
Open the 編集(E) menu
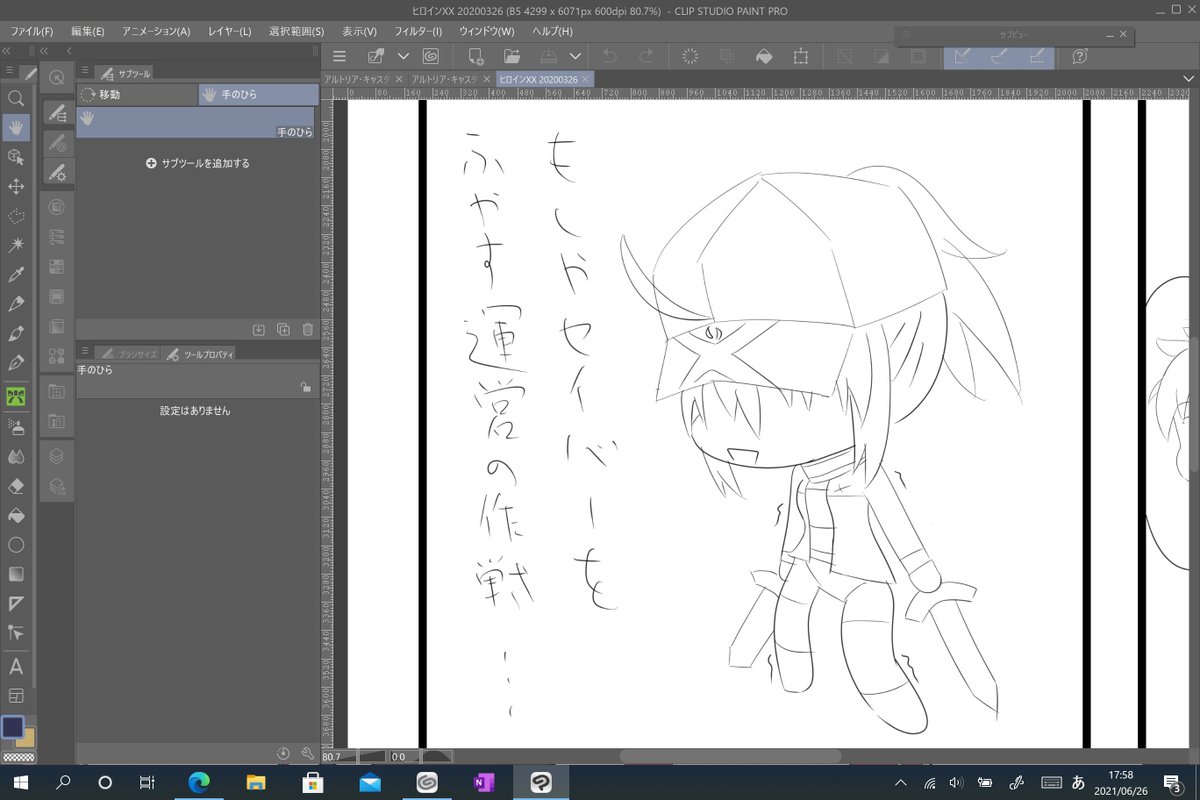point(87,31)
